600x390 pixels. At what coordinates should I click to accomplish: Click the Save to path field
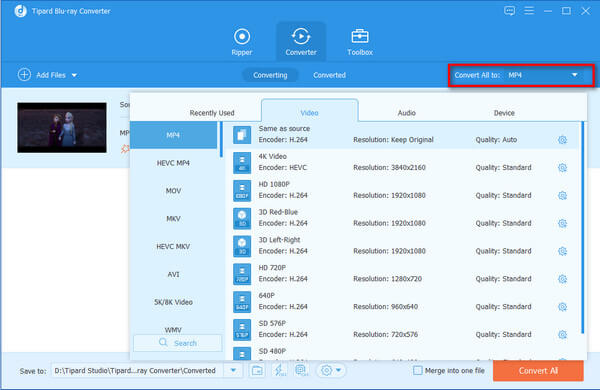click(x=137, y=370)
